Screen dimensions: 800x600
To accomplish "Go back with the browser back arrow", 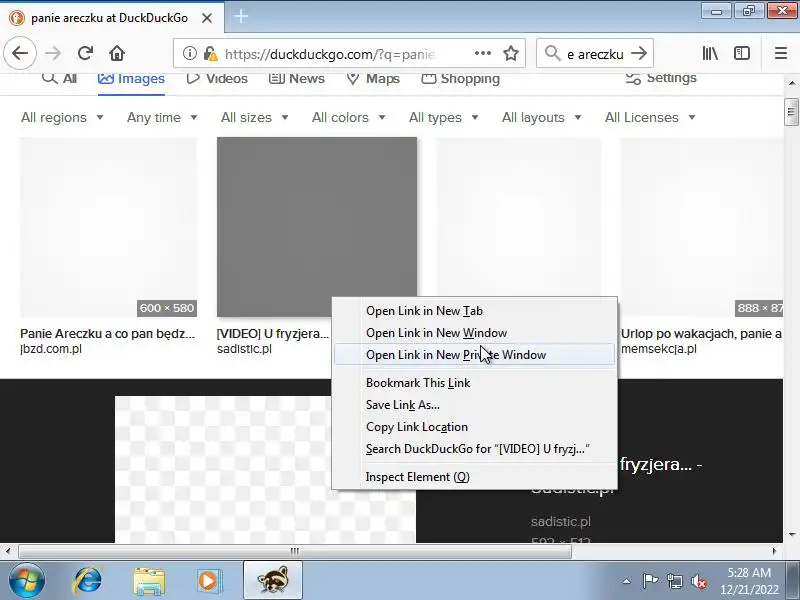I will pos(20,53).
